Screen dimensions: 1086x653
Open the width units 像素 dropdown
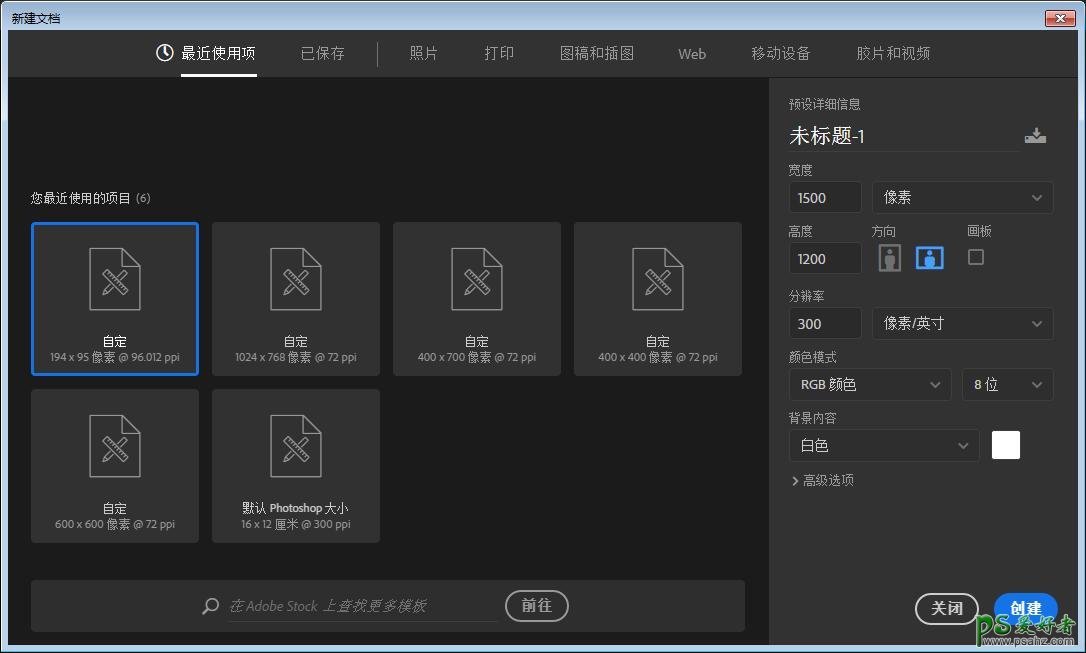[962, 198]
